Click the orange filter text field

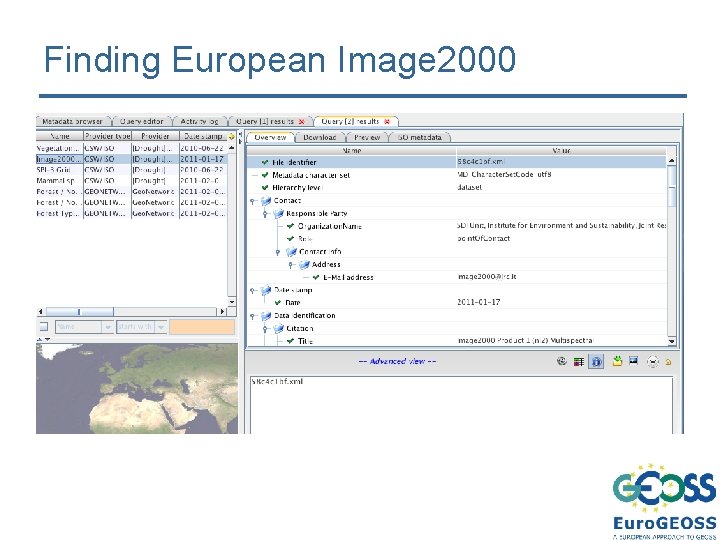point(202,327)
